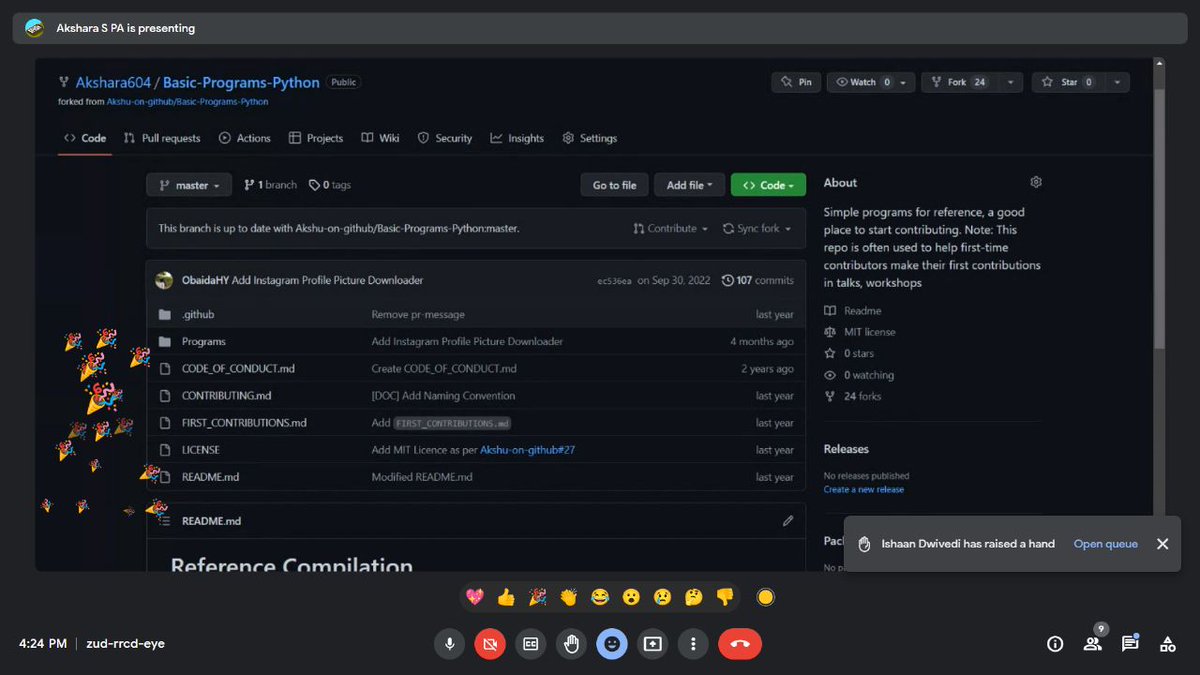Leave the call with hang up button
Image resolution: width=1200 pixels, height=675 pixels.
(x=740, y=644)
